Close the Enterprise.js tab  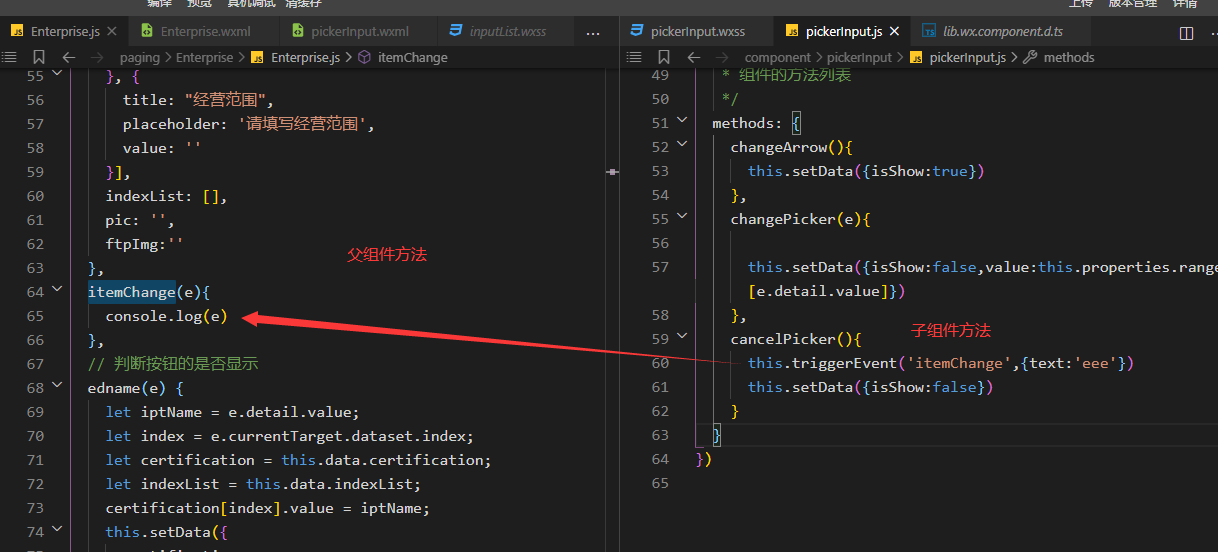pos(111,32)
